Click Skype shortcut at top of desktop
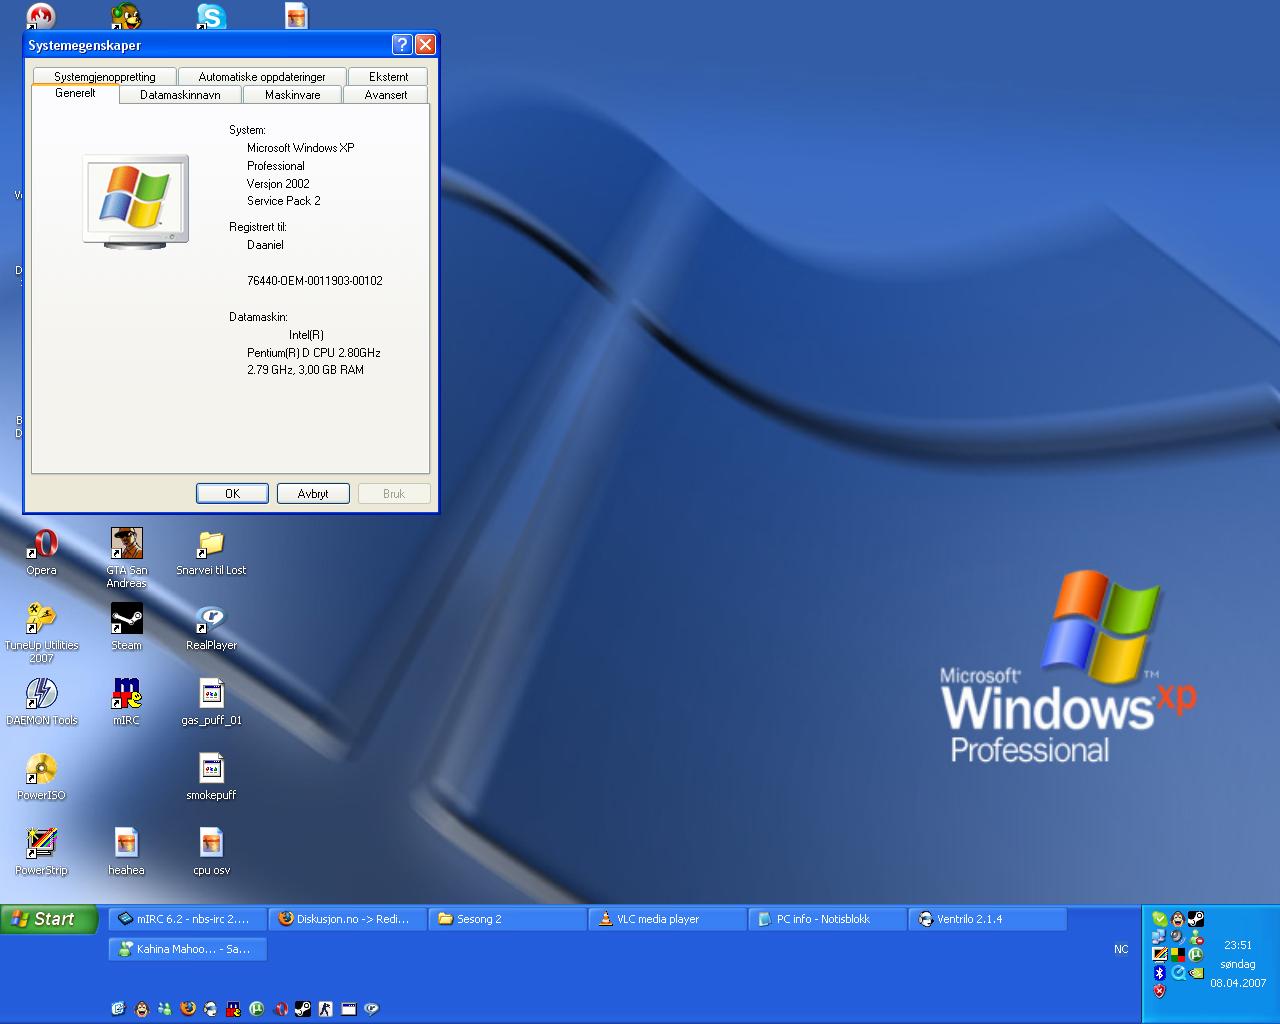 211,15
